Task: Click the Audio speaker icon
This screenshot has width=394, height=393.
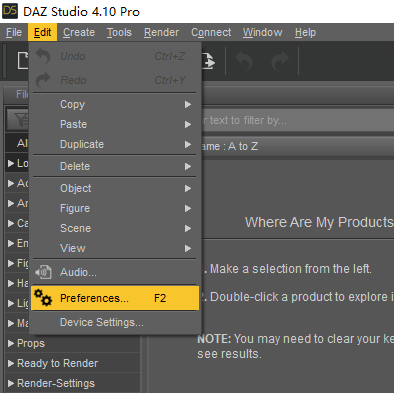Action: [x=43, y=272]
